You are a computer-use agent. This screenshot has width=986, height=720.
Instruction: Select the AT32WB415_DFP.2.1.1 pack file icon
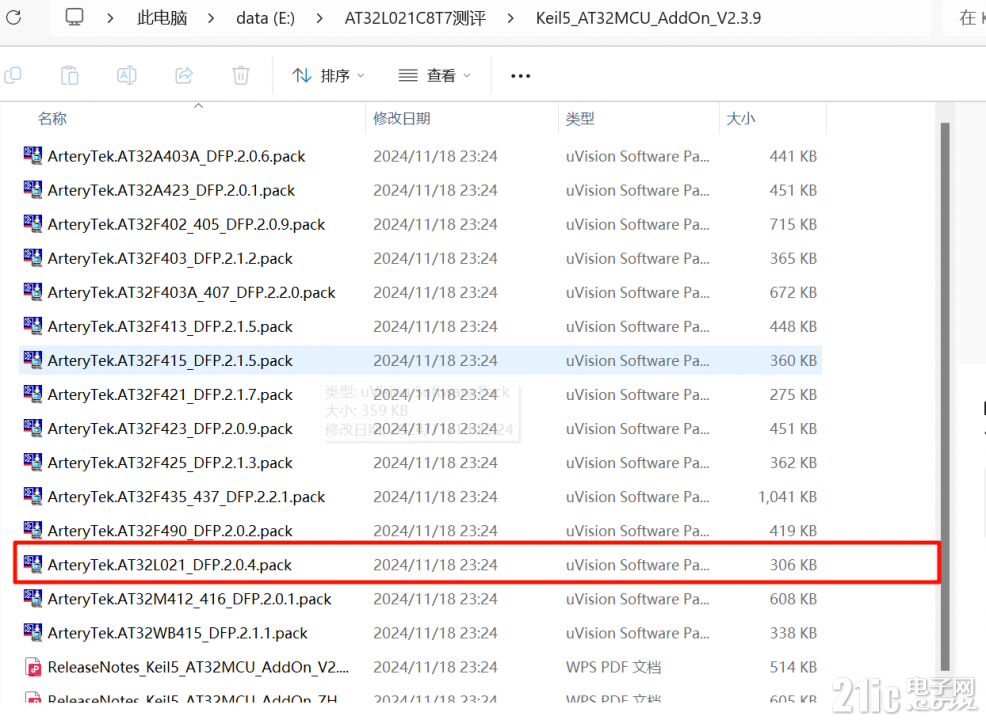pos(33,631)
